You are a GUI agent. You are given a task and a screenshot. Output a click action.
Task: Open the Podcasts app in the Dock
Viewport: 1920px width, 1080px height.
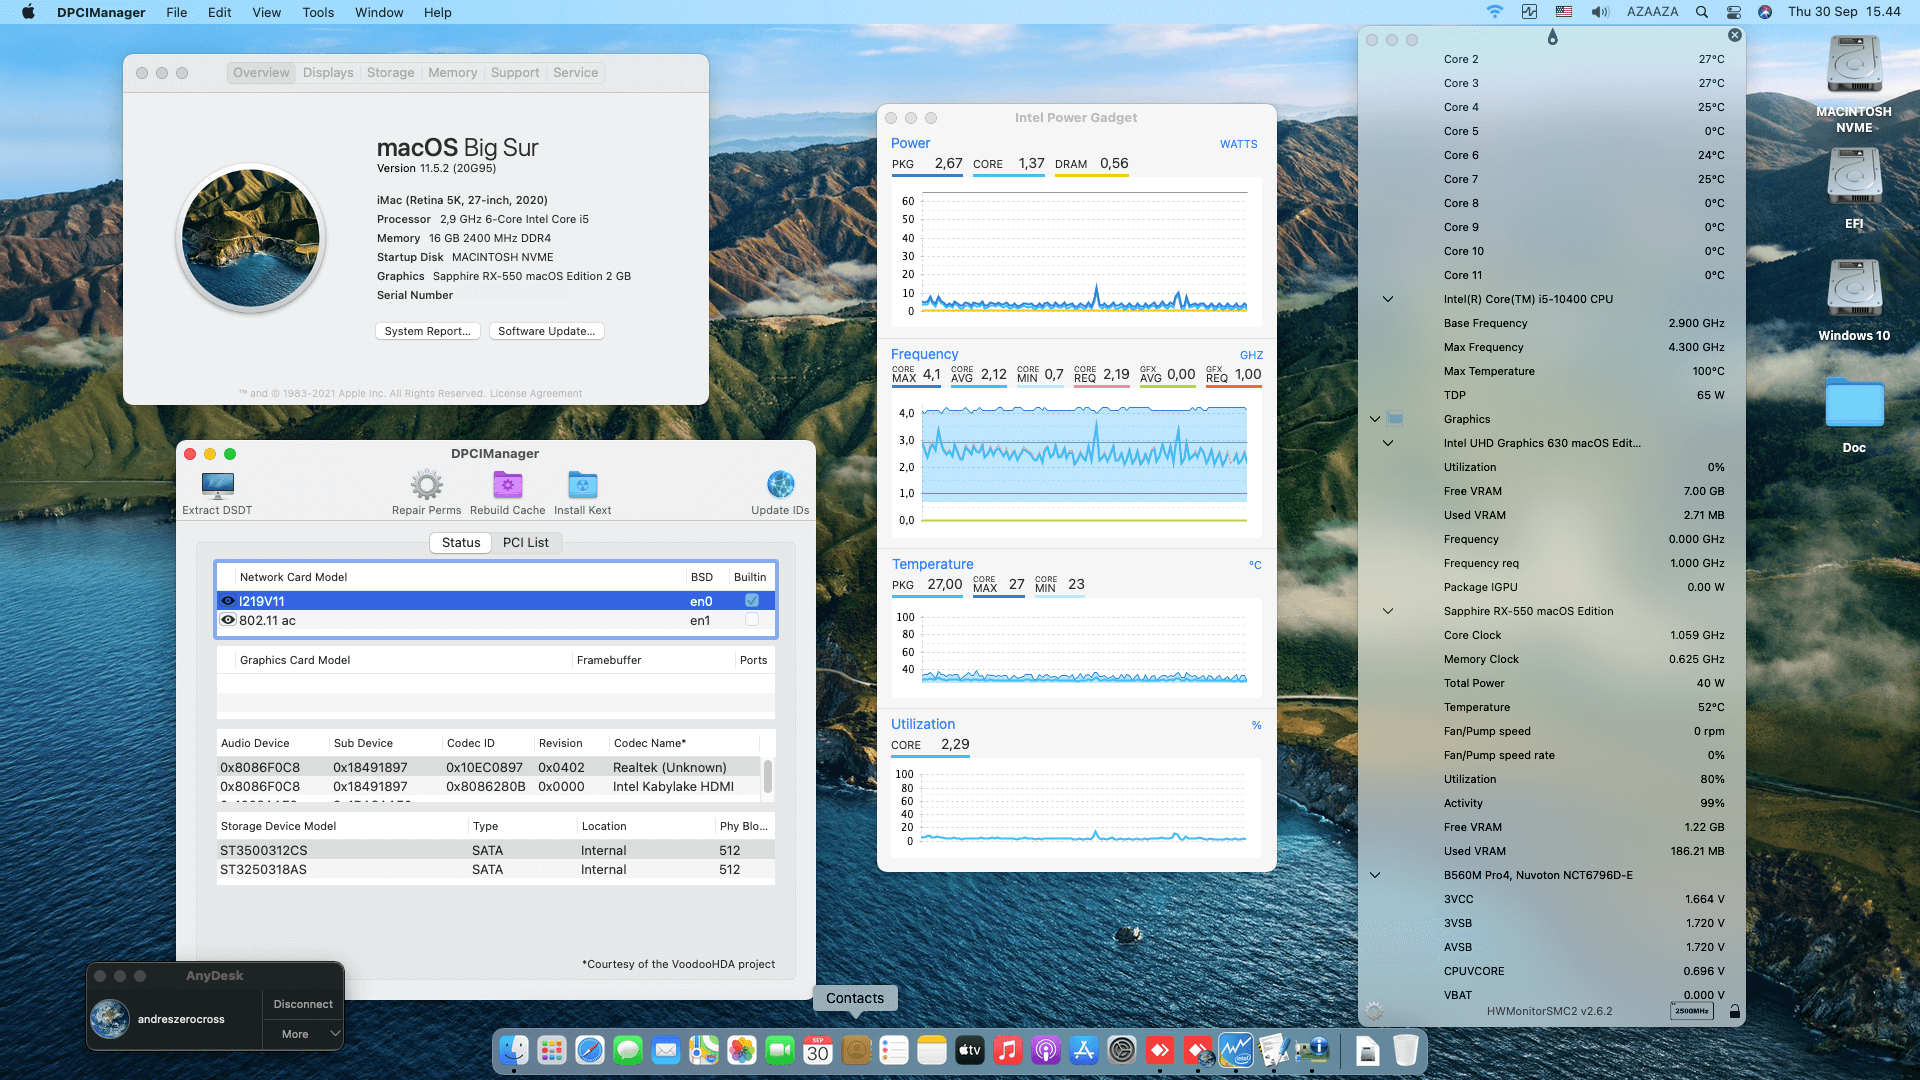pos(1046,1050)
